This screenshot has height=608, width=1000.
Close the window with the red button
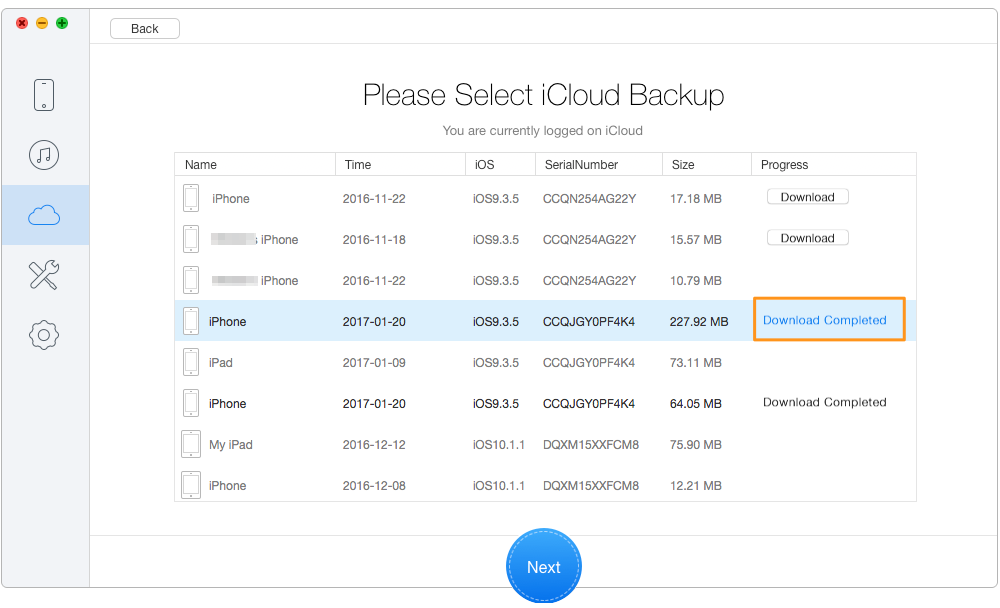click(x=22, y=23)
